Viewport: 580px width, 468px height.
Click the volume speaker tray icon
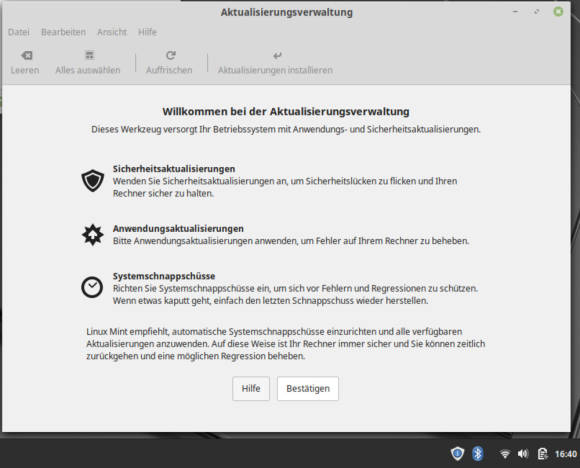point(523,454)
